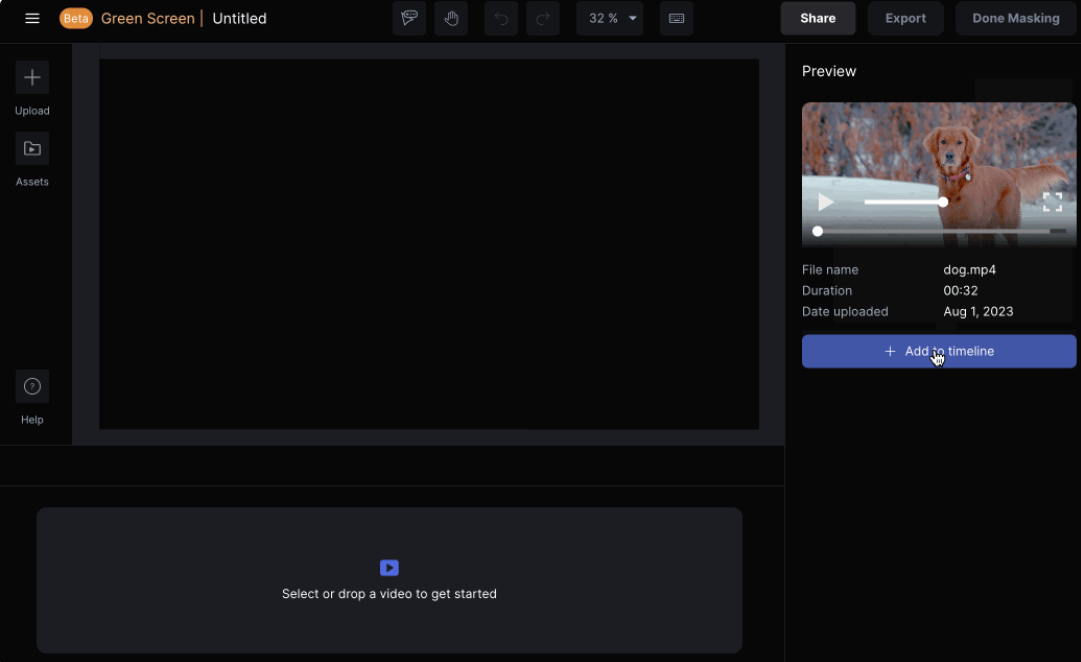Click the play icon in the drop zone
The image size is (1081, 662).
click(x=389, y=568)
